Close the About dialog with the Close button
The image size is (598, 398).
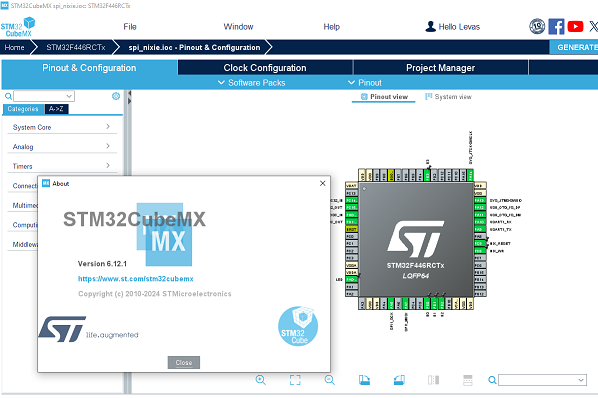[x=184, y=363]
